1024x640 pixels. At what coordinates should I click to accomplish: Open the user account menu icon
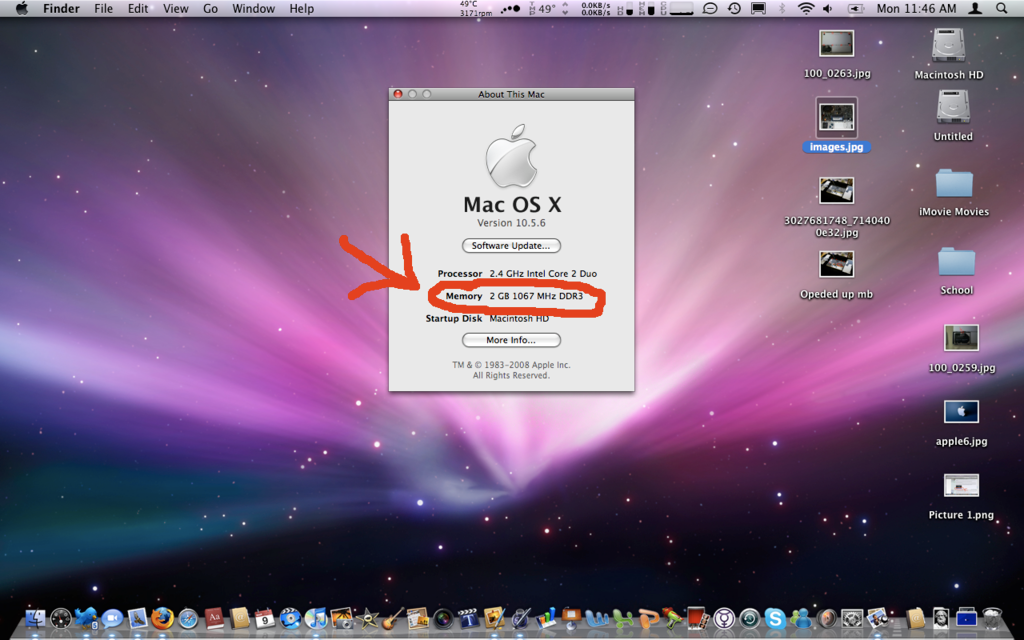click(975, 8)
